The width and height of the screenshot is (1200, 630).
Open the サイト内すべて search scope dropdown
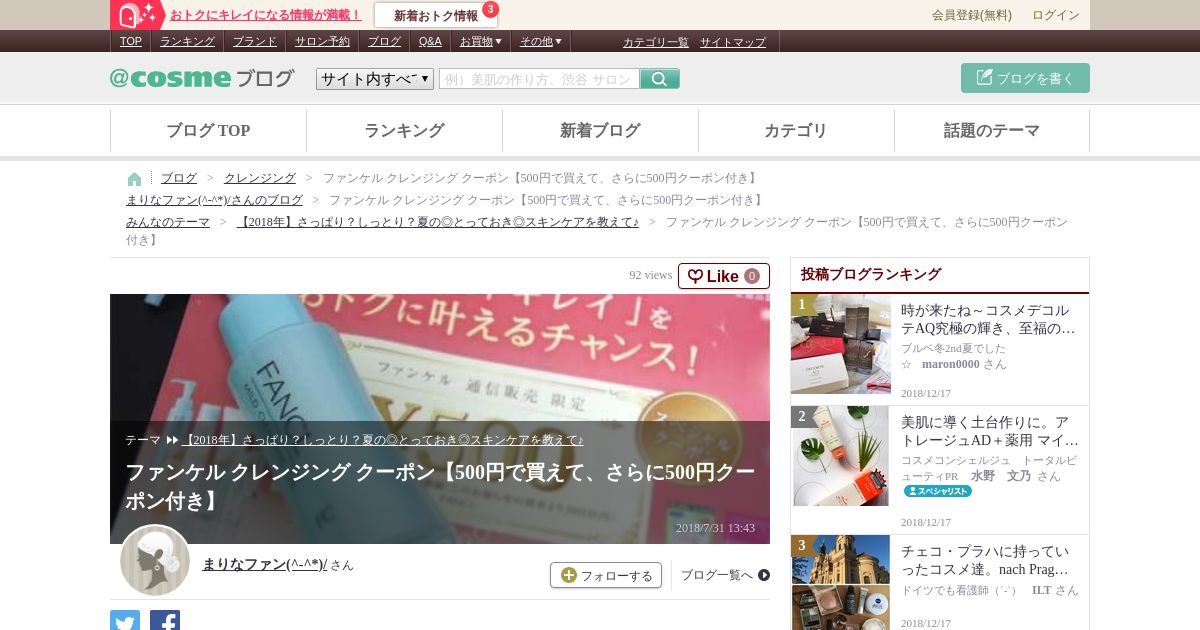[375, 79]
